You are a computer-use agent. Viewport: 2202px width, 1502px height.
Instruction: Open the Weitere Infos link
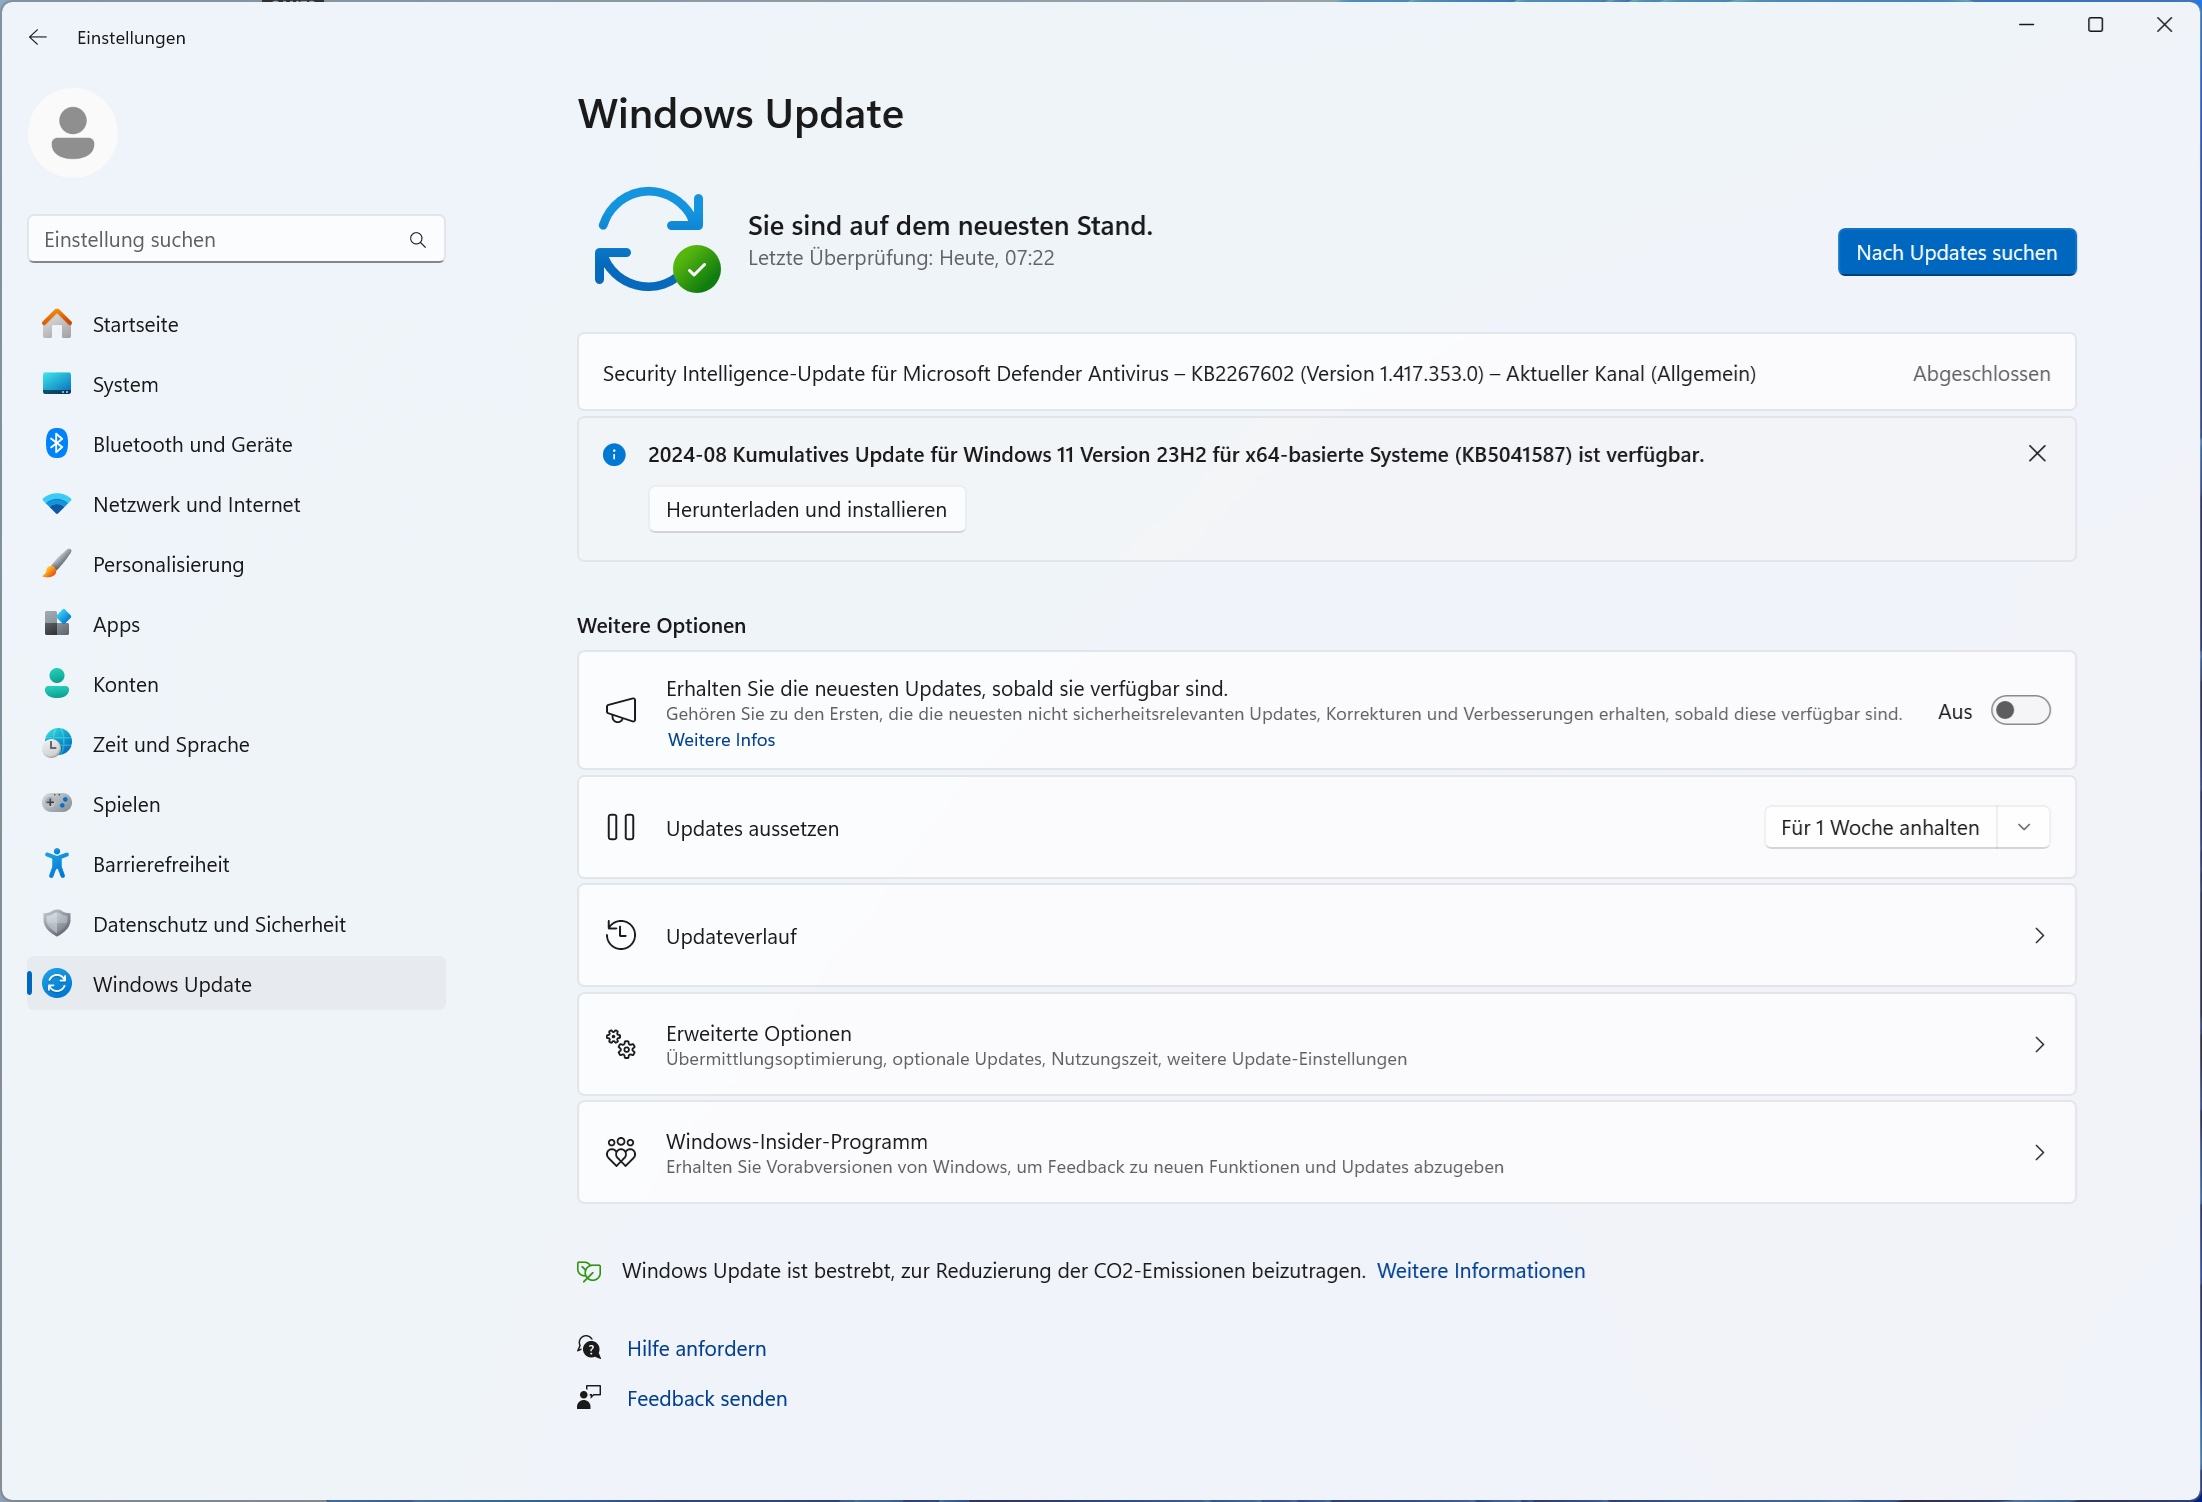pos(721,740)
